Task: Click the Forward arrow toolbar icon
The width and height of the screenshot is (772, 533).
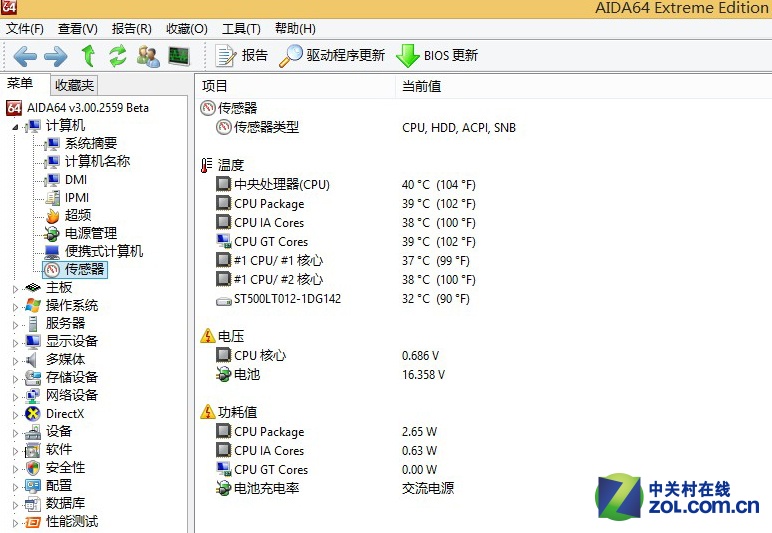Action: click(56, 56)
